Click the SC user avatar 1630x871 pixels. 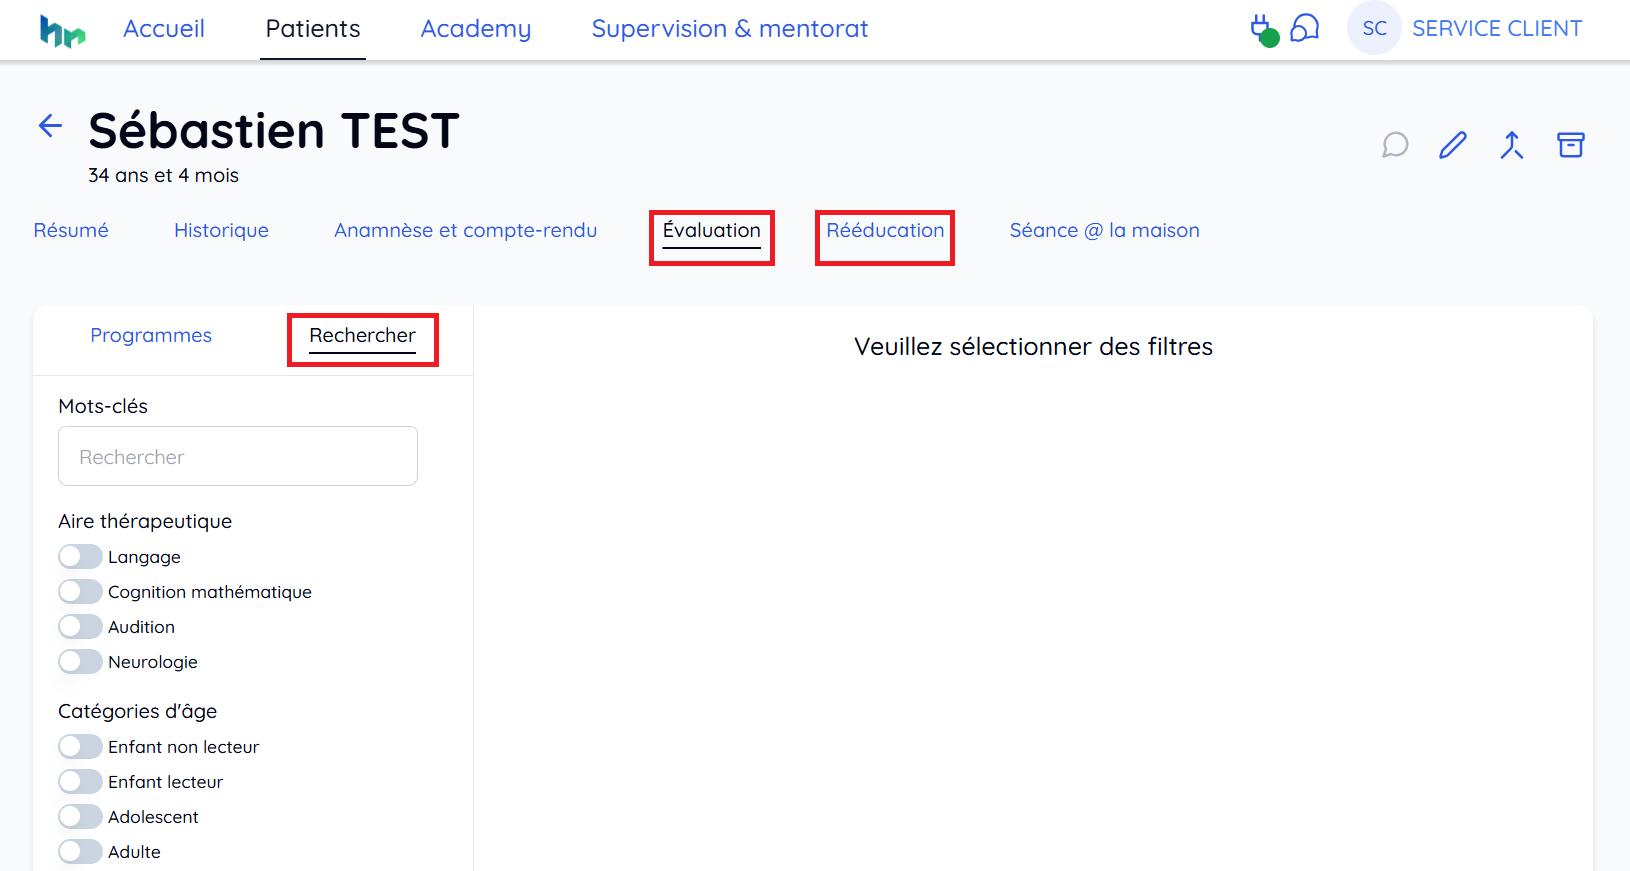pyautogui.click(x=1374, y=28)
